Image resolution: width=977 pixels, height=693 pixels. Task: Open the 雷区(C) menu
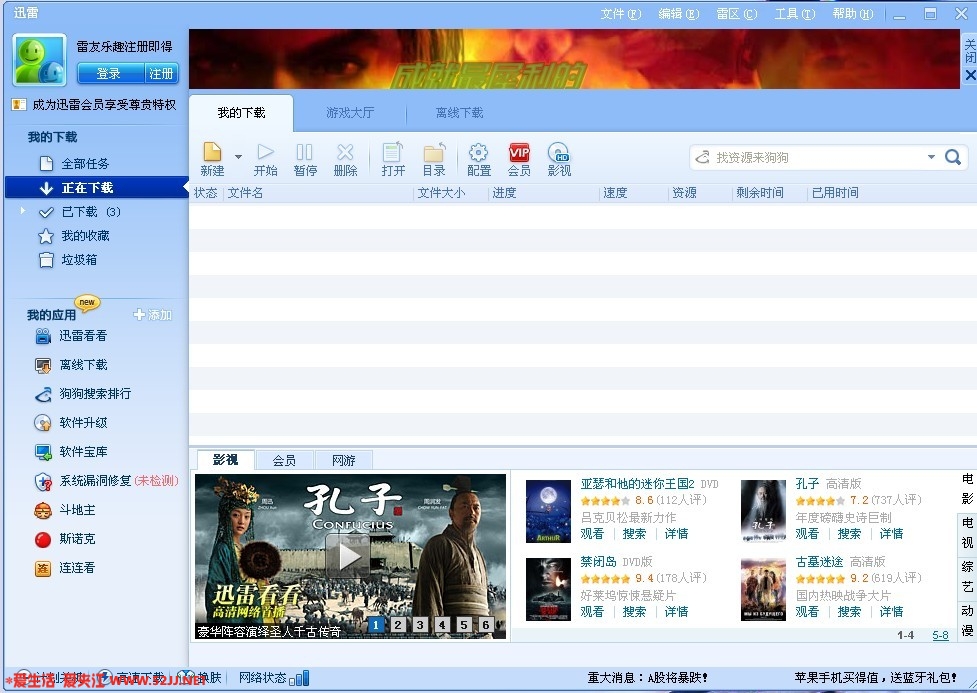737,14
